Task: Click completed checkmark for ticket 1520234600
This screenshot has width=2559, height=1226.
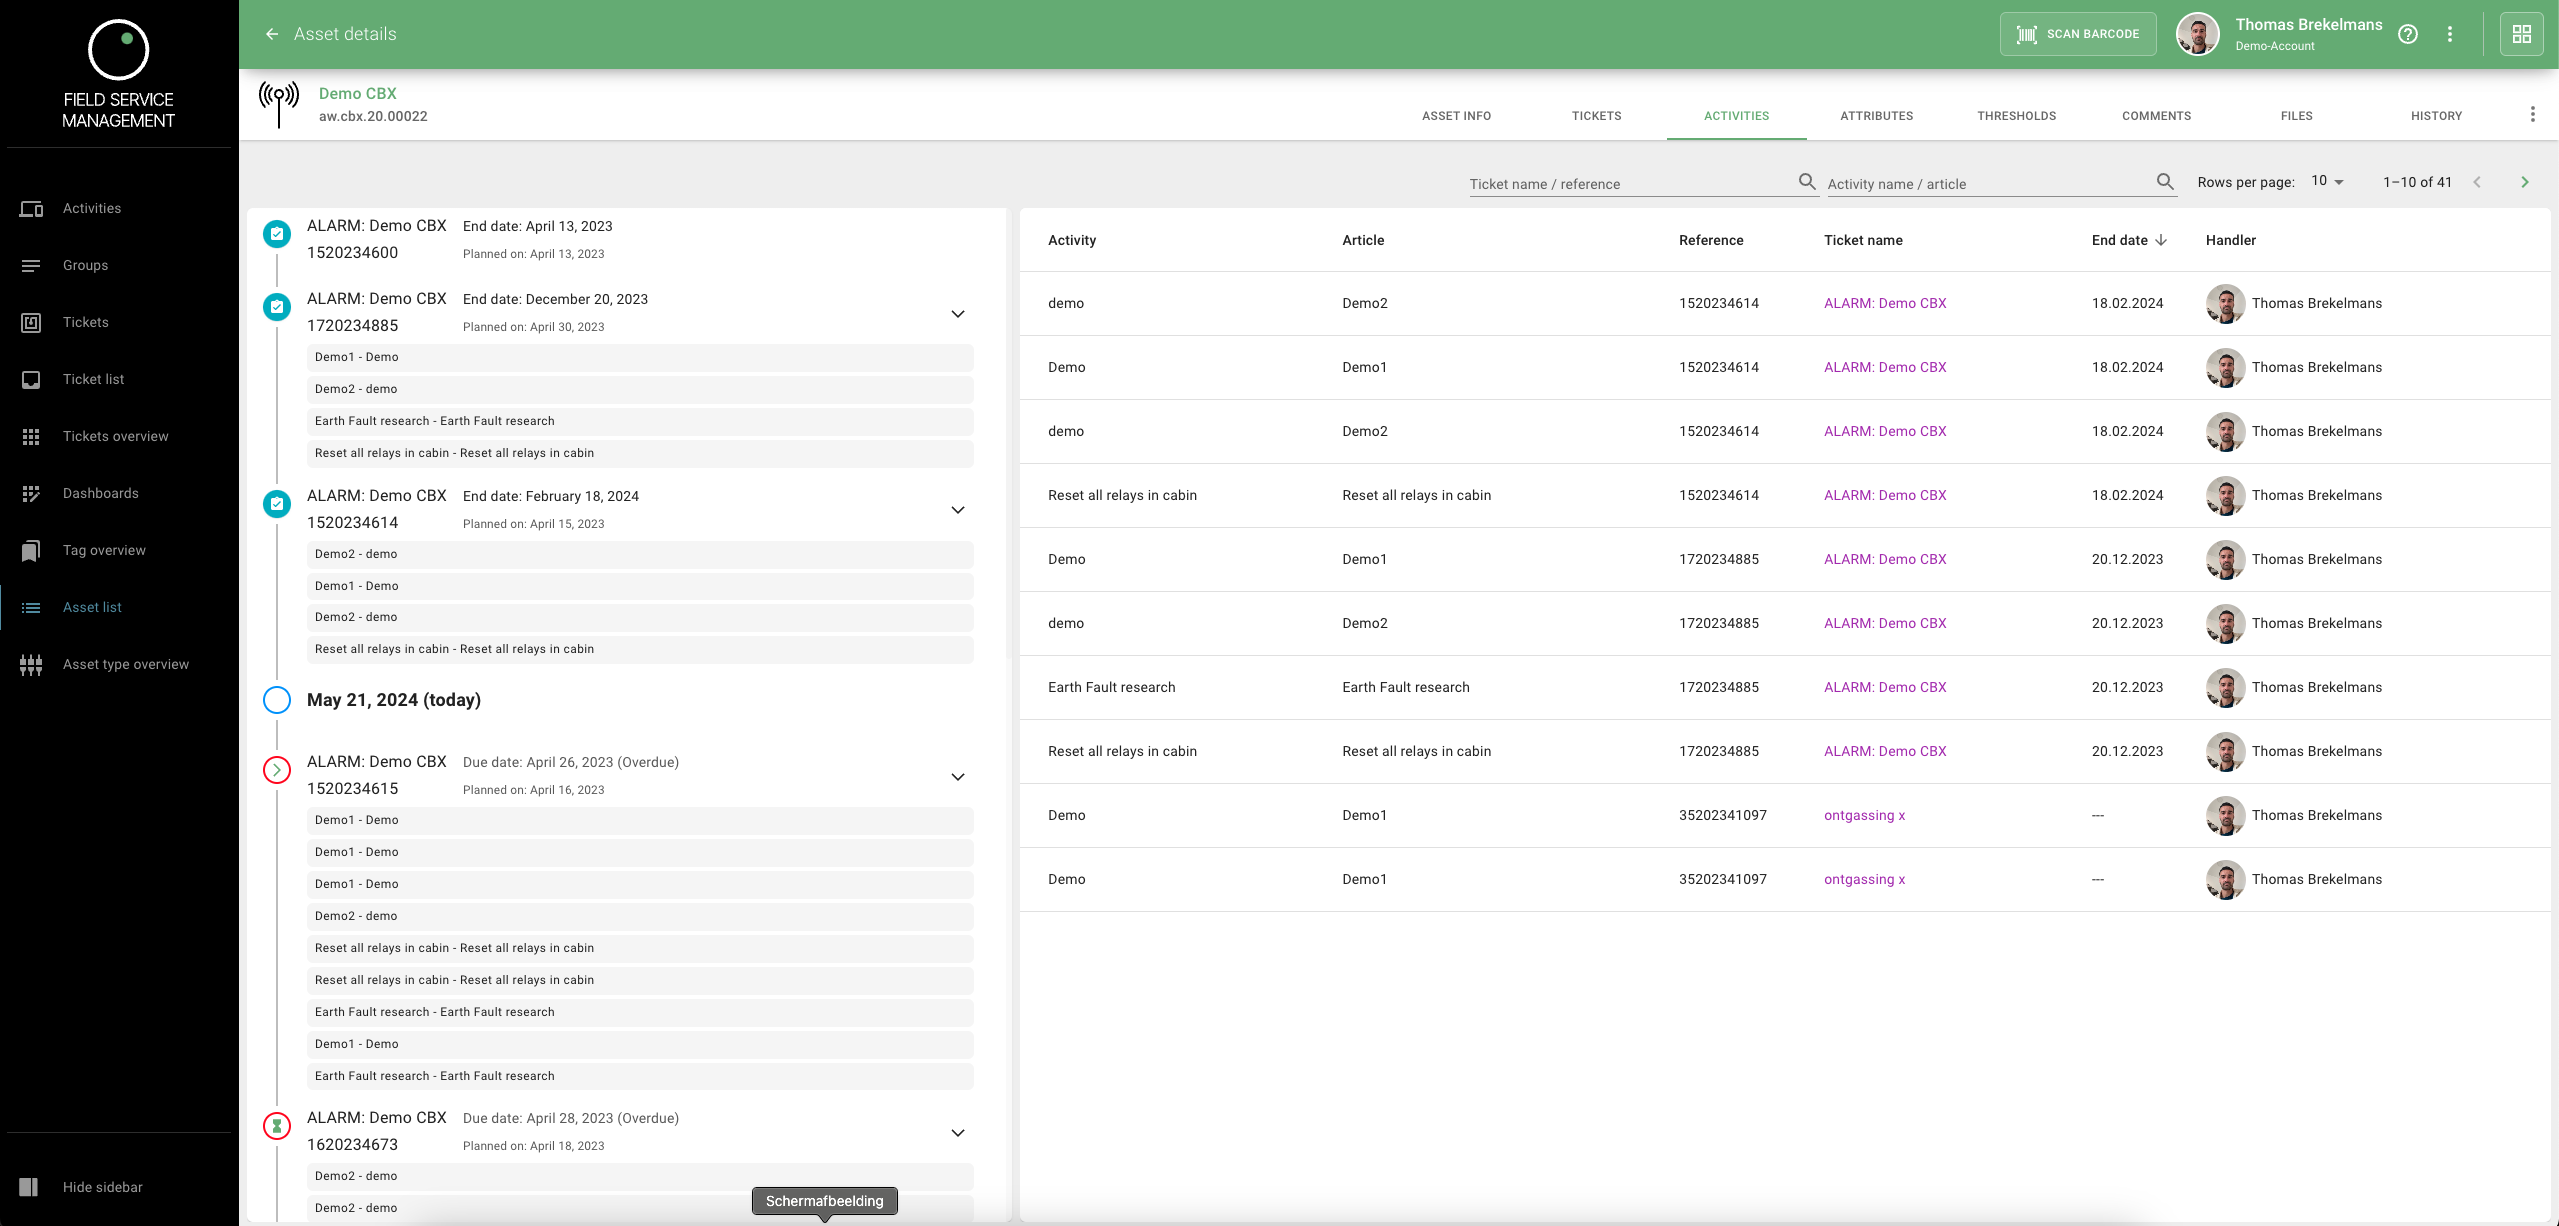Action: (277, 234)
